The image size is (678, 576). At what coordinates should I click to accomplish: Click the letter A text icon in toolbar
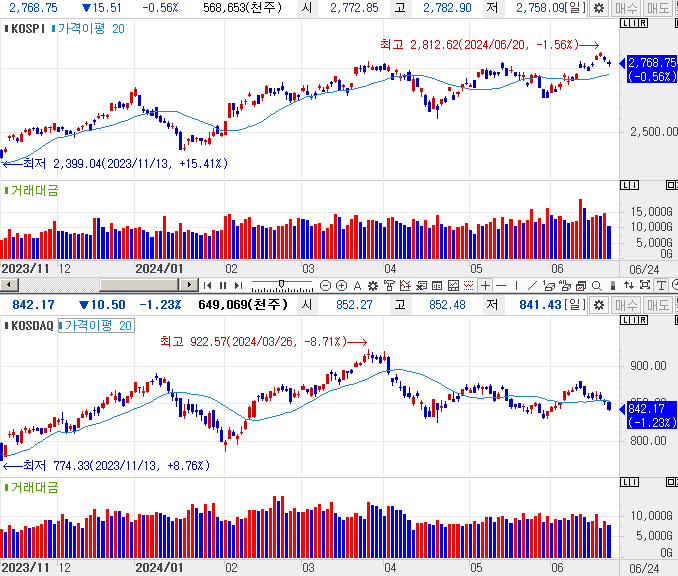(x=357, y=285)
